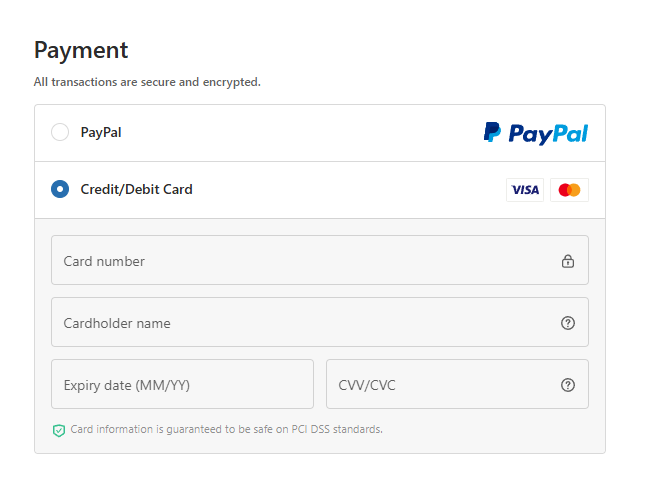This screenshot has height=486, width=661.
Task: Click the PCI DSS standards safety notice
Action: tap(226, 430)
